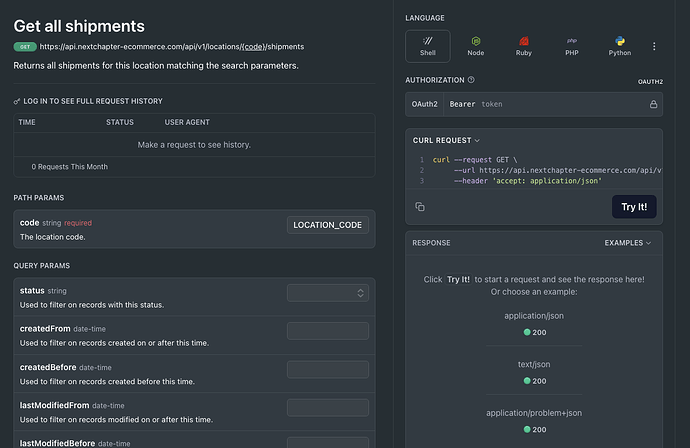
Task: Click the authorization help question icon
Action: pyautogui.click(x=471, y=80)
